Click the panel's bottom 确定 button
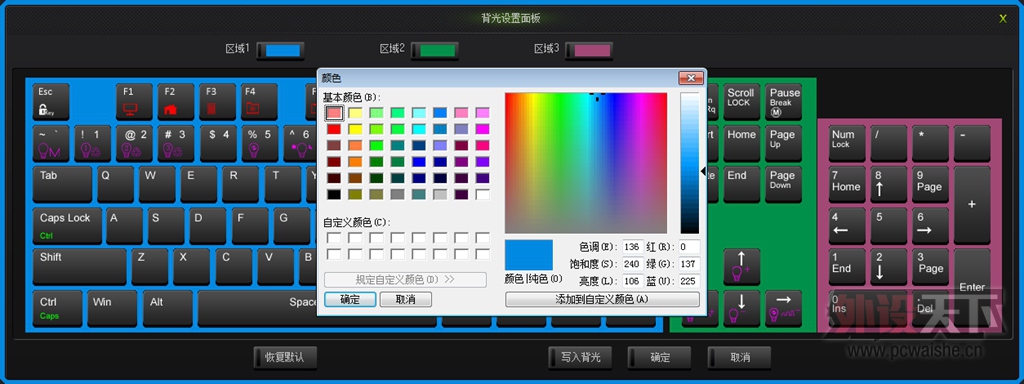This screenshot has height=384, width=1024. tap(660, 357)
